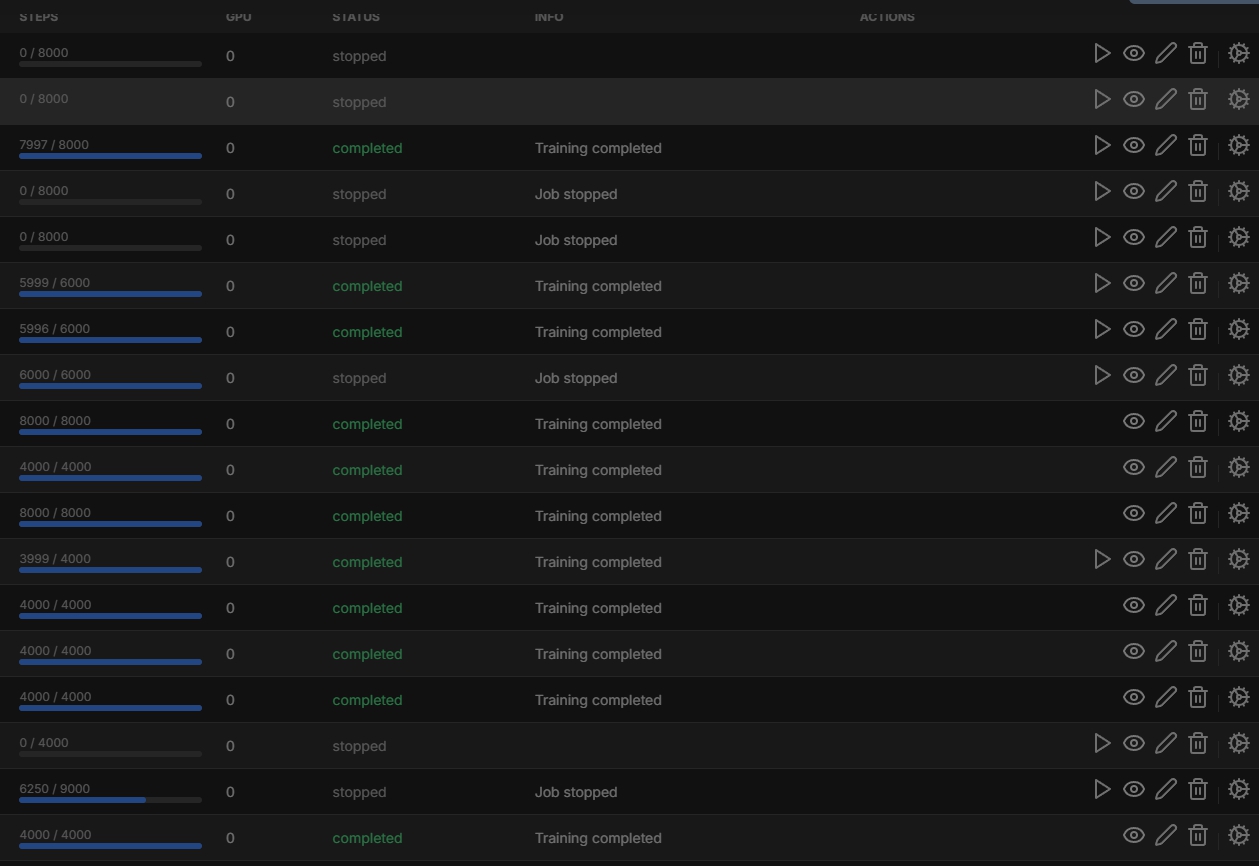Open gear menu for 6250 / 9000 job
Image resolution: width=1259 pixels, height=866 pixels.
(x=1239, y=789)
